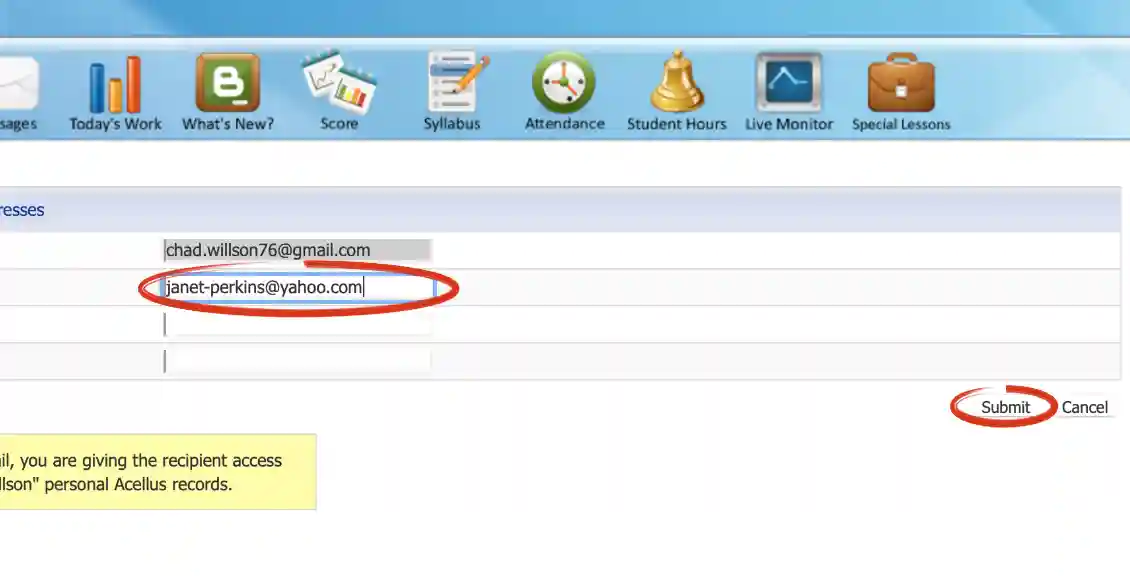Click the Score label
The width and height of the screenshot is (1130, 577).
point(339,124)
